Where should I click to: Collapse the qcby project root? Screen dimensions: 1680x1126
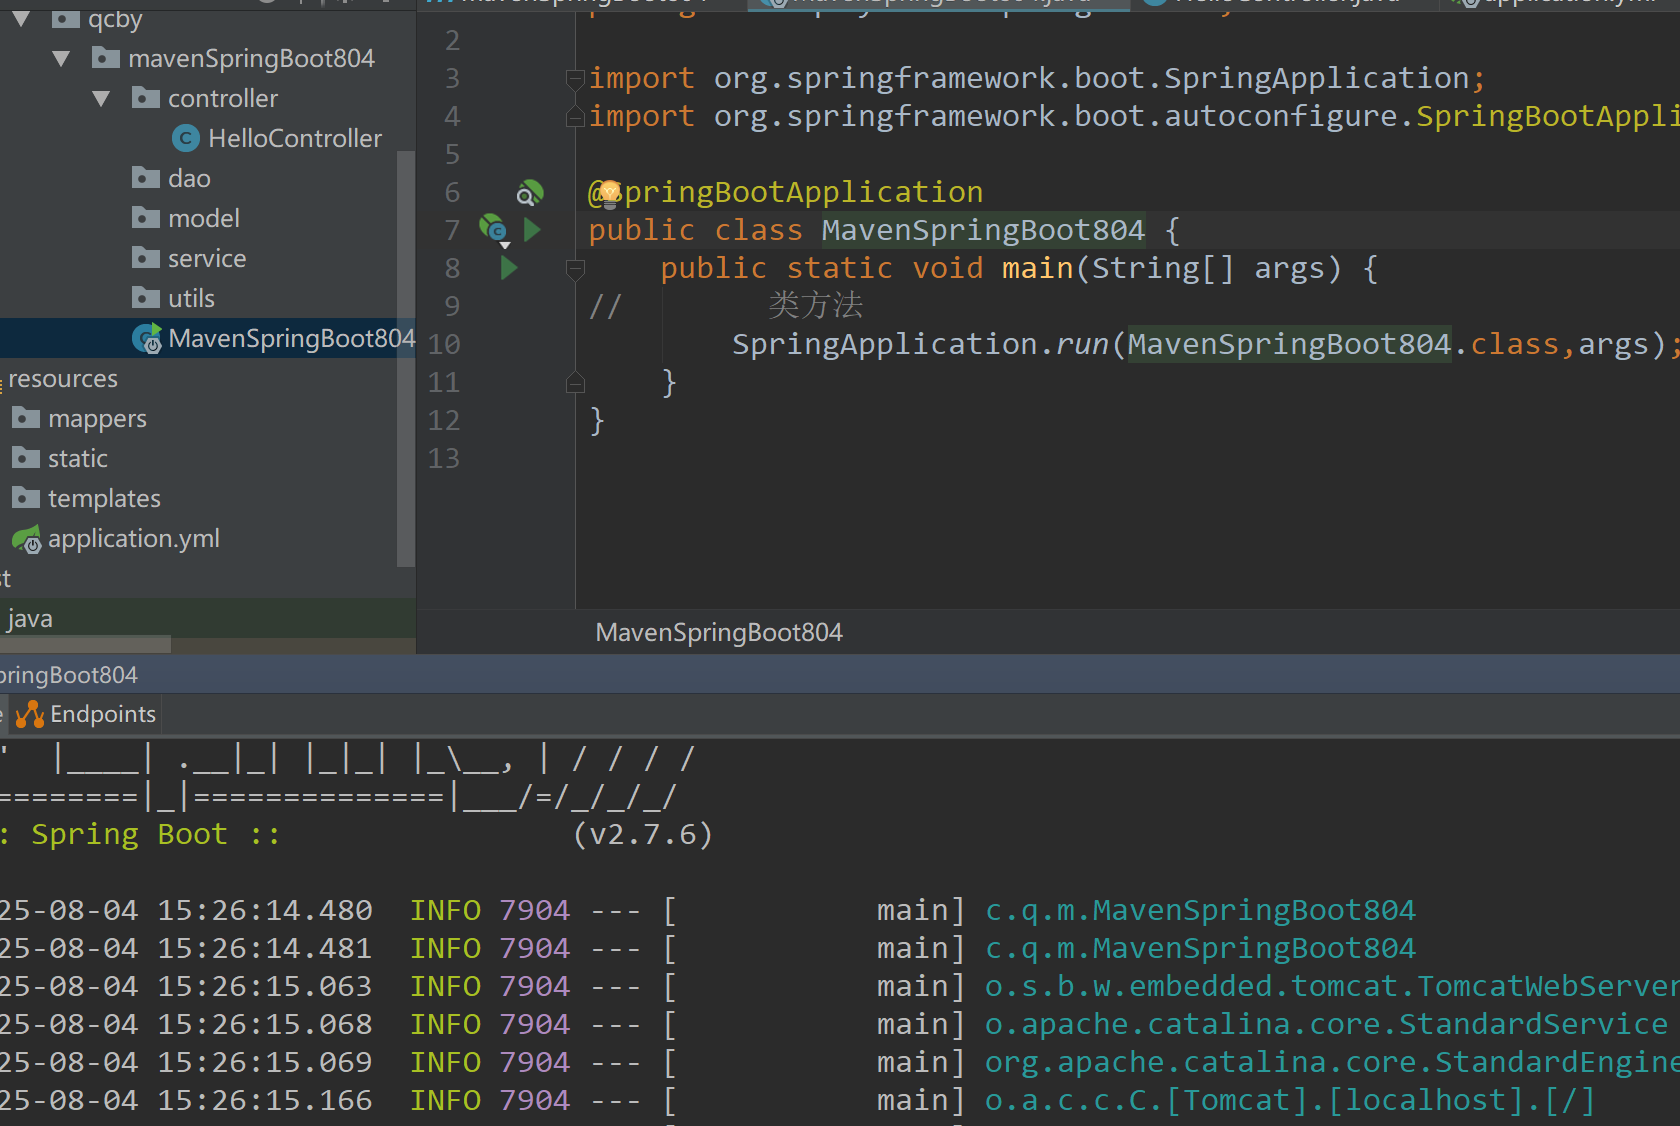(21, 18)
